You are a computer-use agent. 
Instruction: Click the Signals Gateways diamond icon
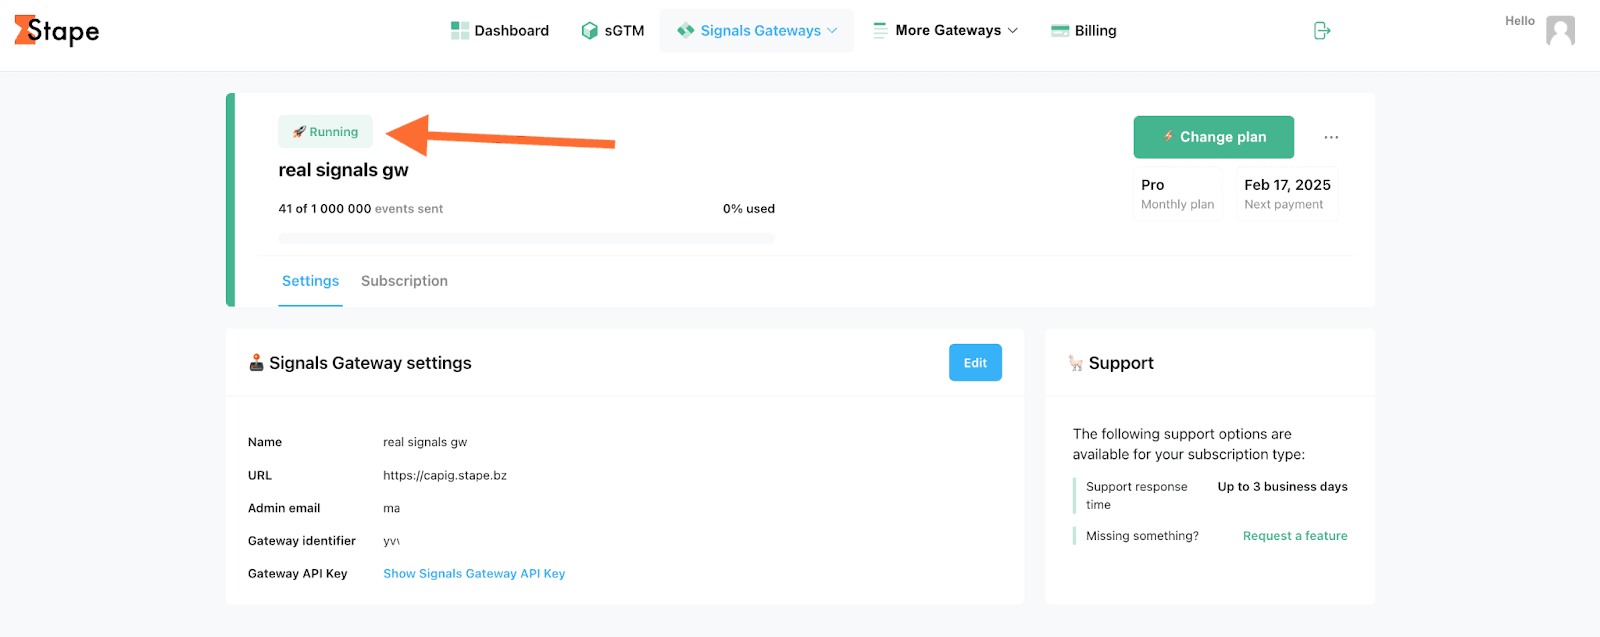click(685, 31)
